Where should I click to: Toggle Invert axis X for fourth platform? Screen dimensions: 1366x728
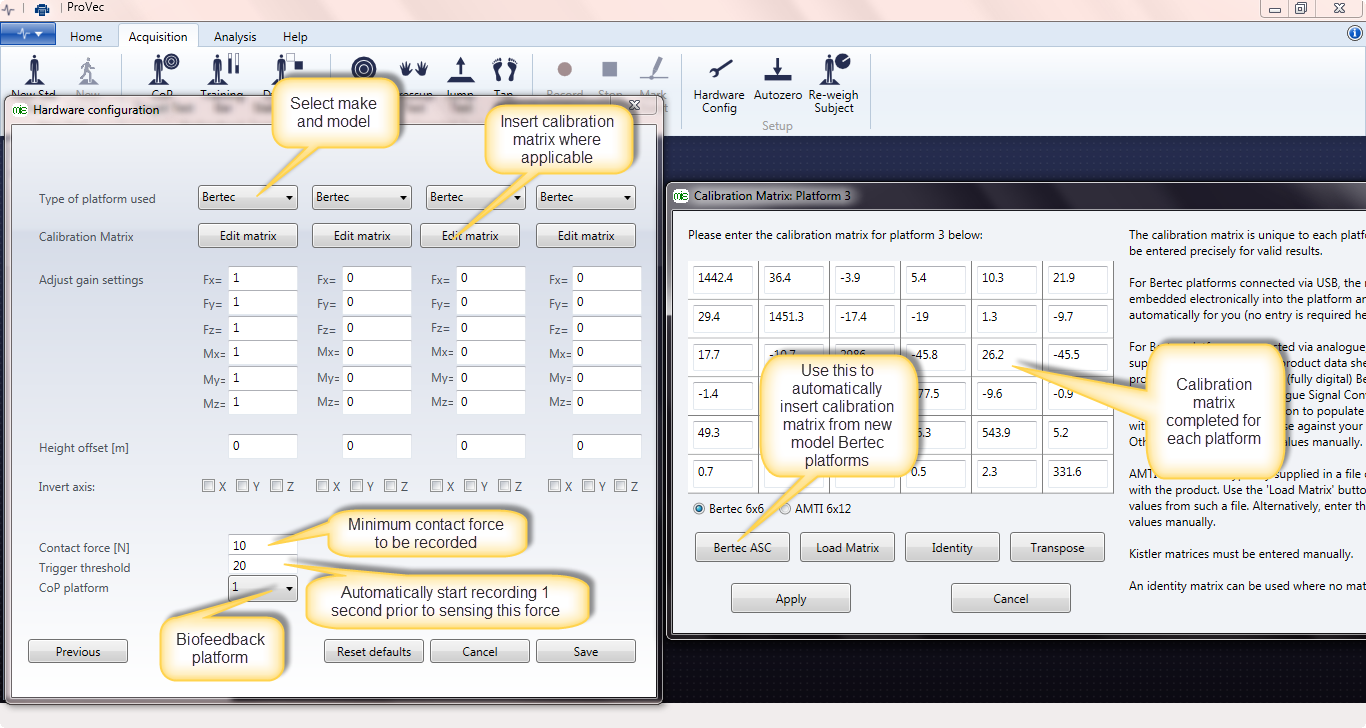[554, 486]
